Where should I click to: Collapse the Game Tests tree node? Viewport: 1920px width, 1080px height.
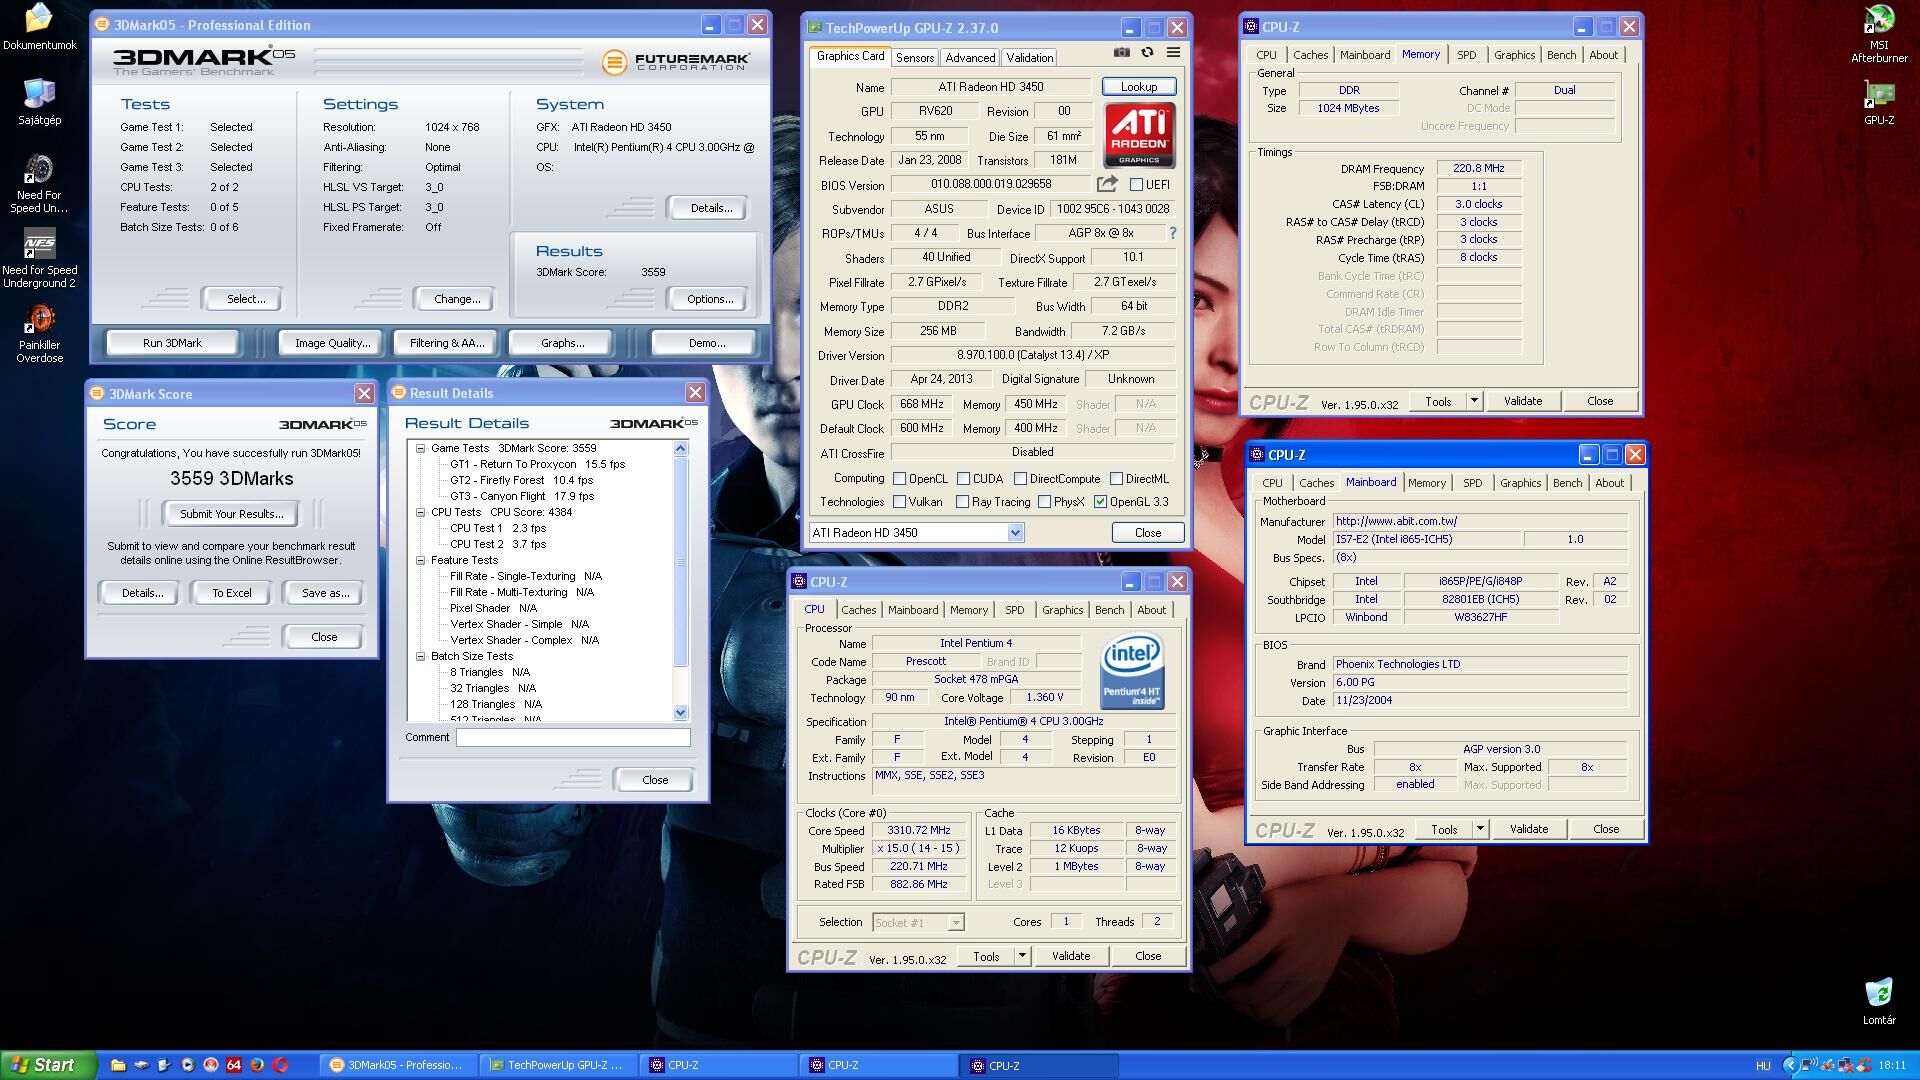click(421, 448)
